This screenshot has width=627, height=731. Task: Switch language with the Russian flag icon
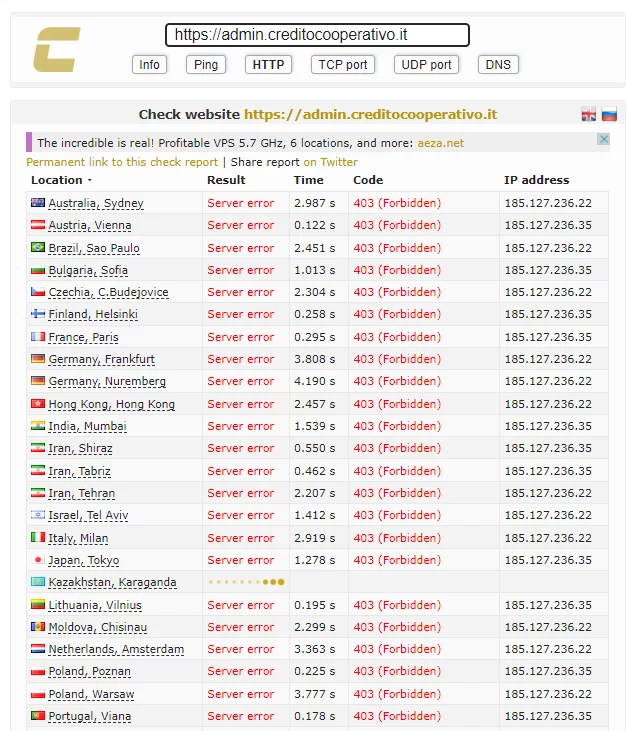tap(608, 115)
